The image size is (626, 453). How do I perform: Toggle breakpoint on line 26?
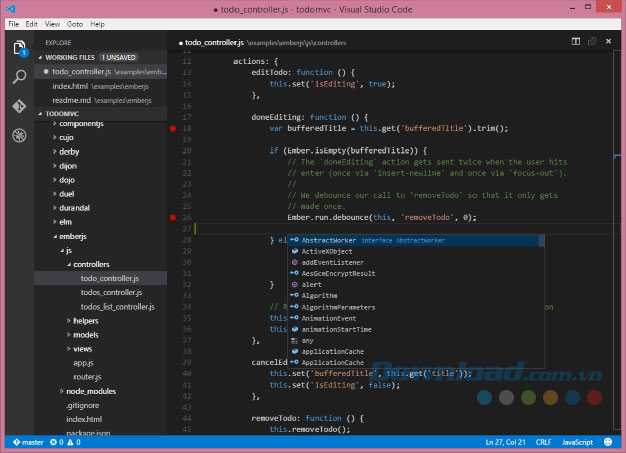click(173, 217)
